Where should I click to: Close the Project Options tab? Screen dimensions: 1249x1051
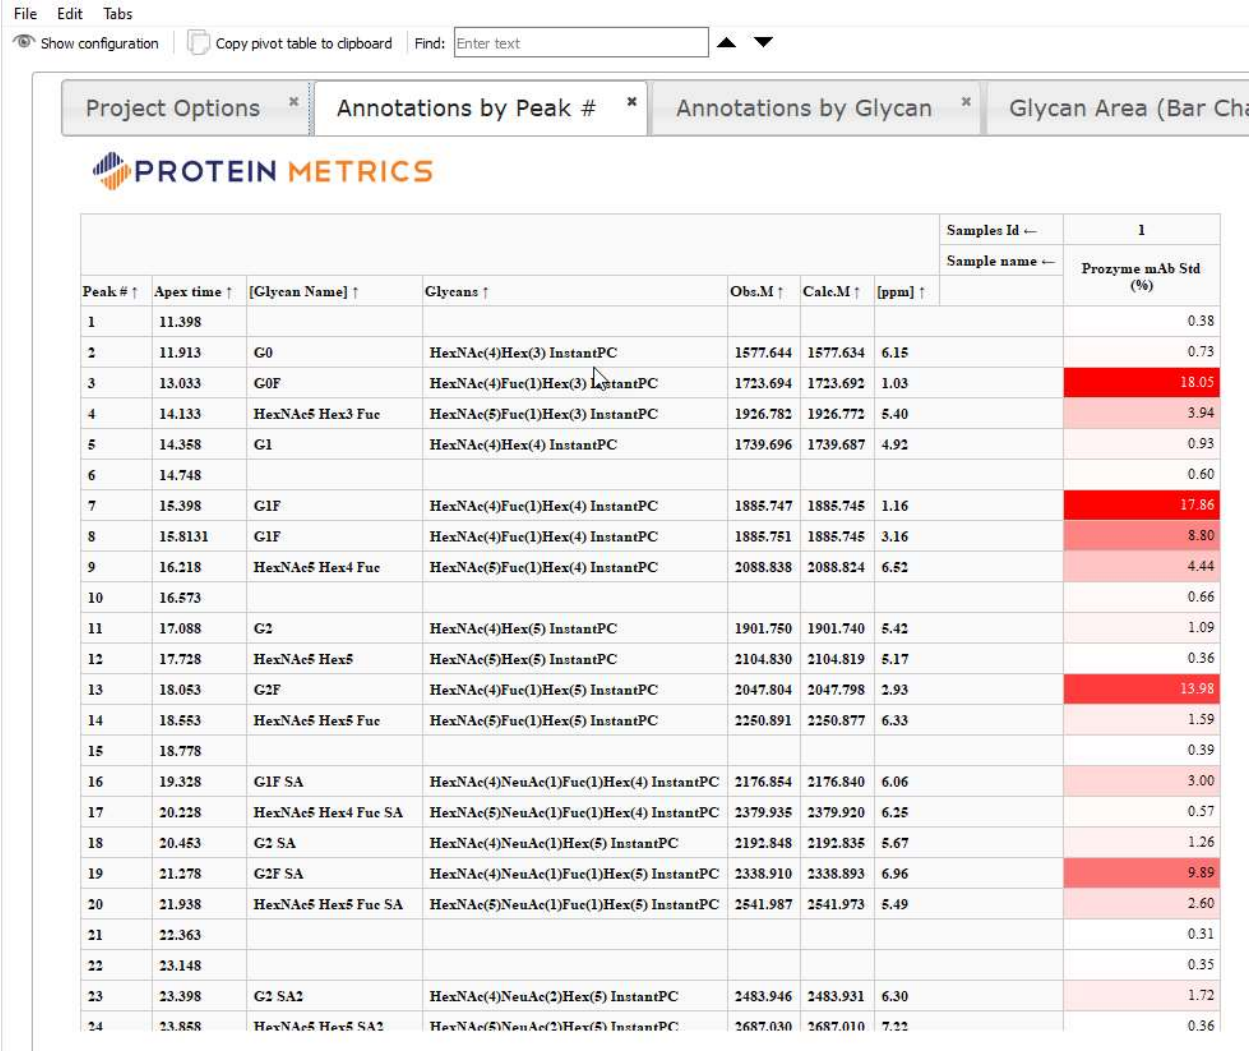(x=294, y=101)
